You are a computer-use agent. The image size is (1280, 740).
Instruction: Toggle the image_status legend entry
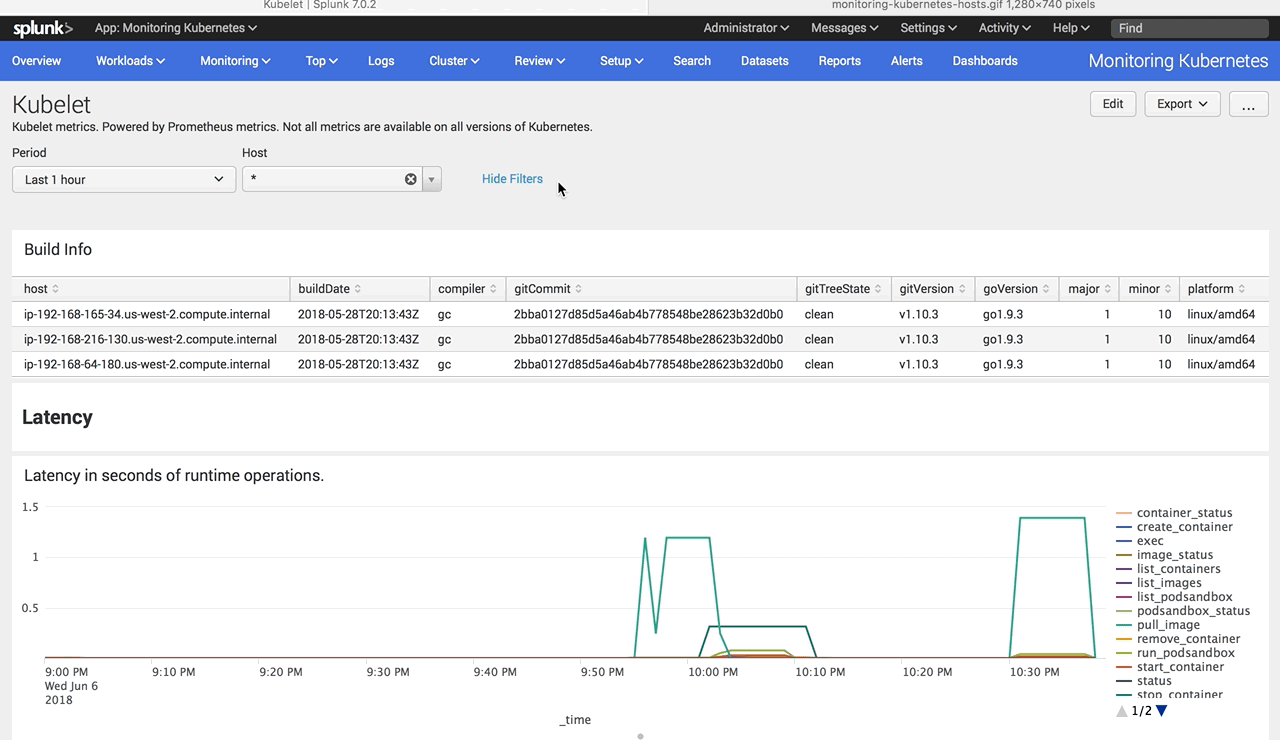[1165, 555]
